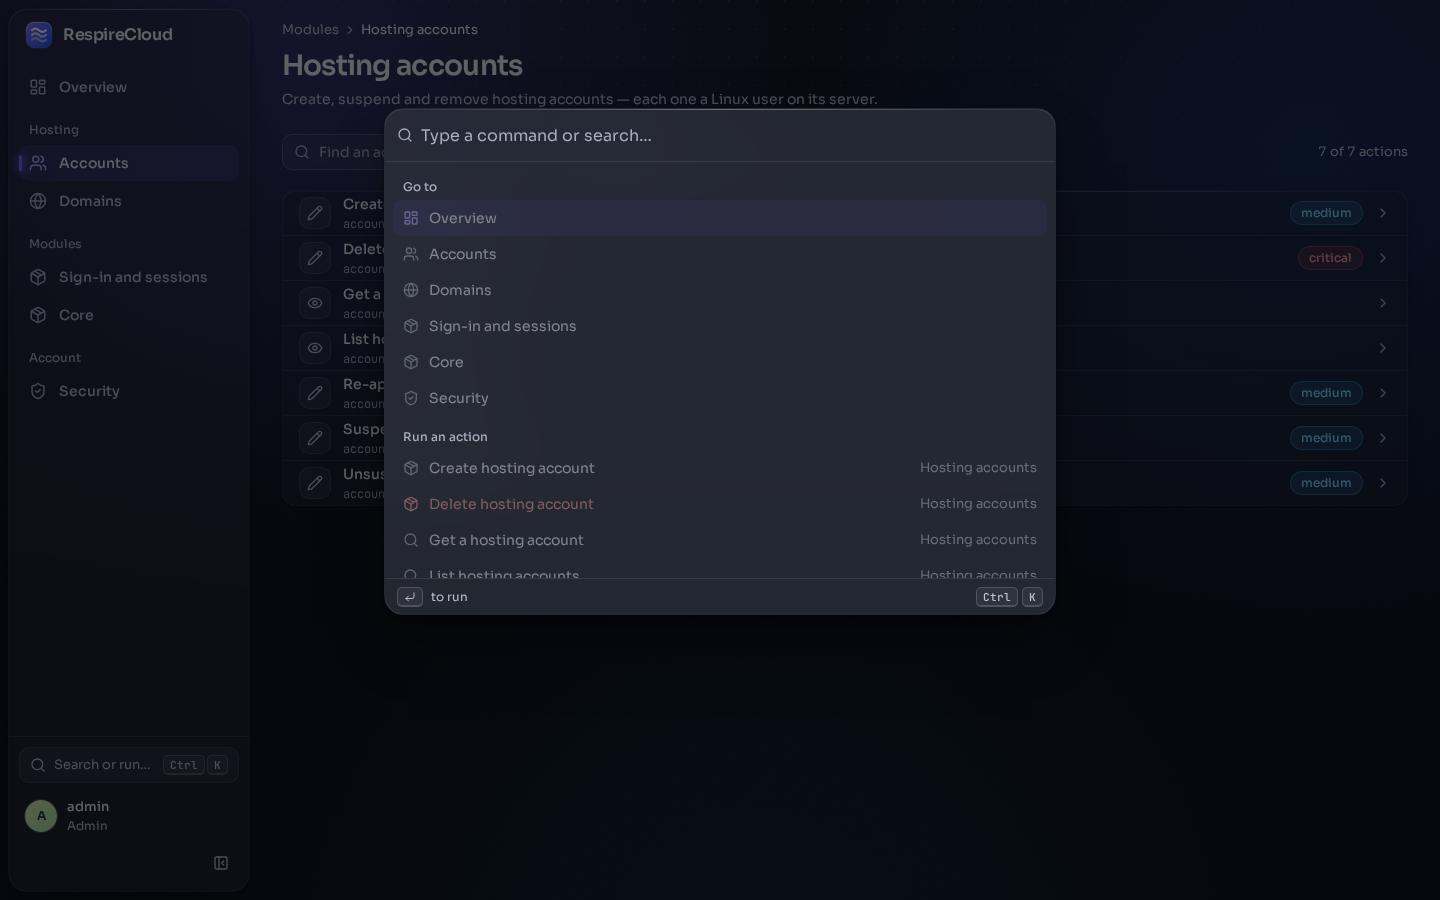Screen dimensions: 1440x900
Task: Choose Security in the command palette
Action: click(x=720, y=398)
